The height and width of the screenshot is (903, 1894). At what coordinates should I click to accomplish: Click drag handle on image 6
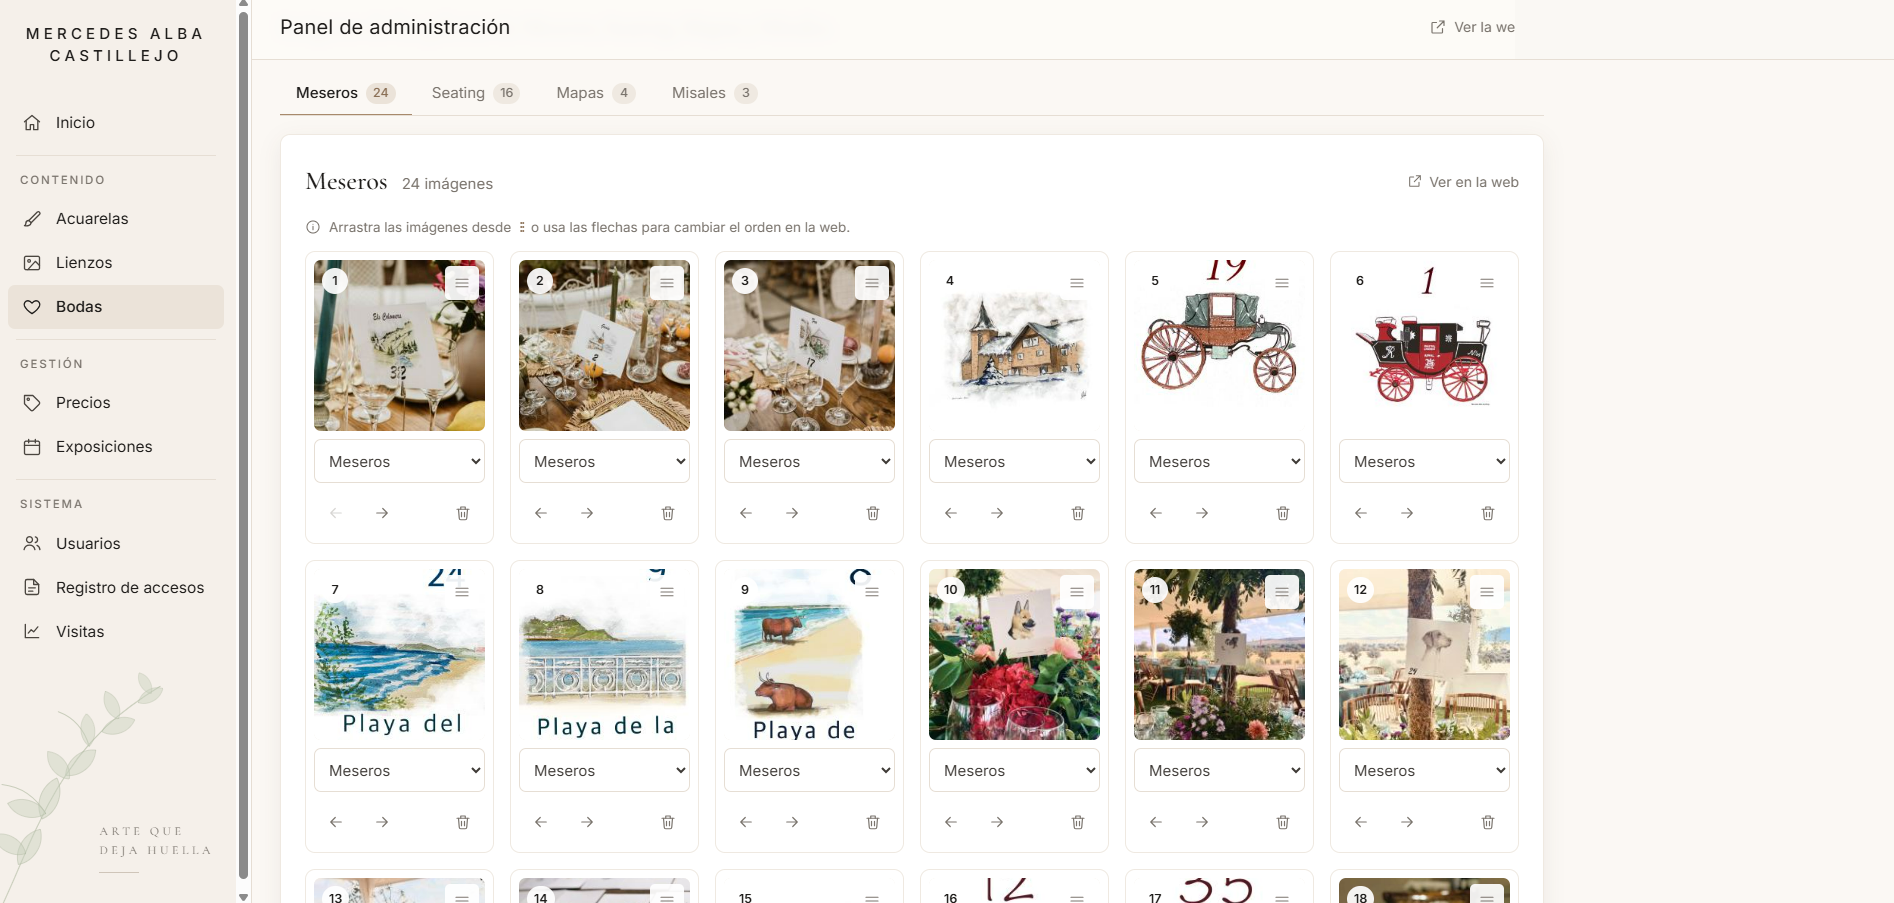[x=1487, y=283]
